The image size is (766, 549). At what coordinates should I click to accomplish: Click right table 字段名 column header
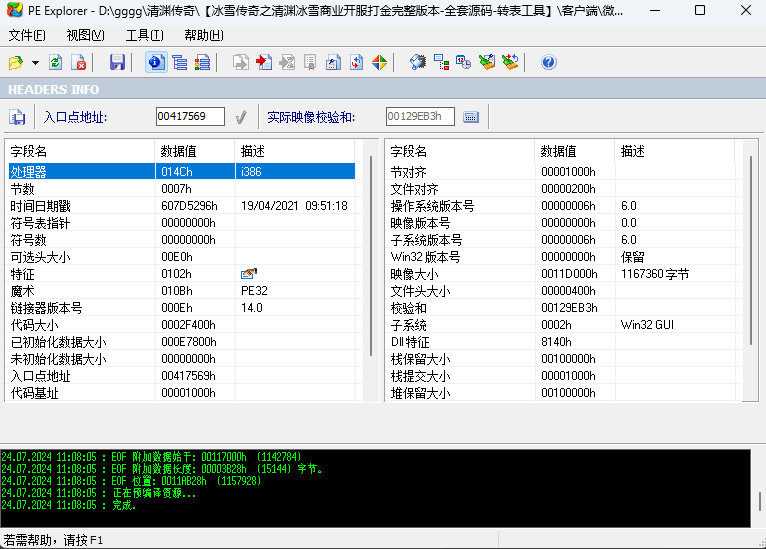[x=461, y=151]
